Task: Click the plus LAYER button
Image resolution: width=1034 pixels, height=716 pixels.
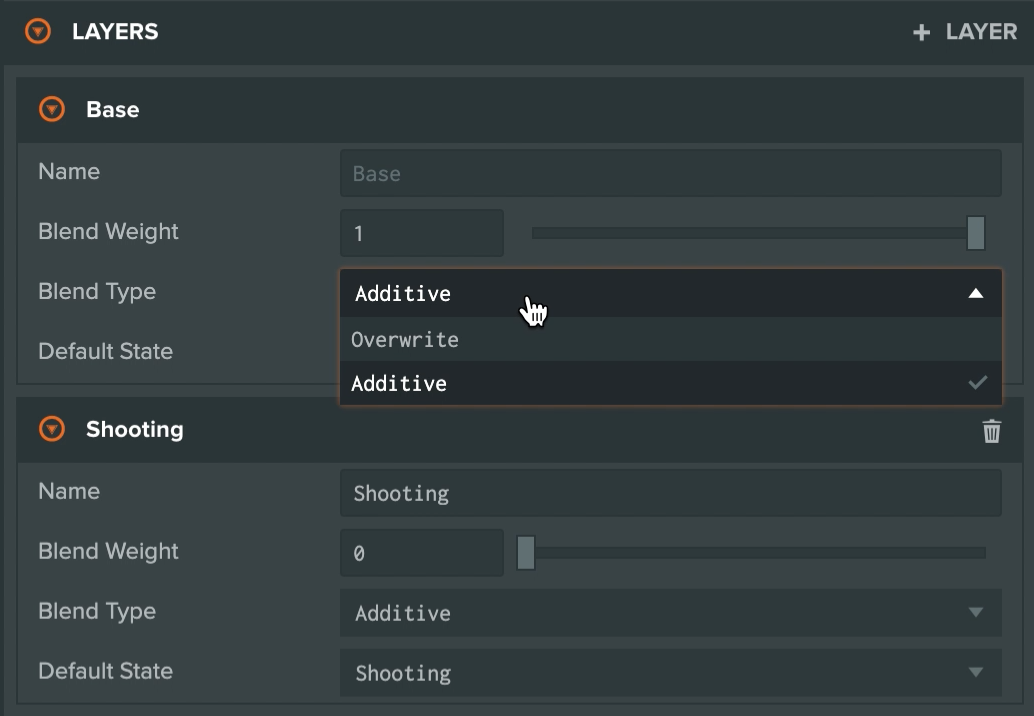Action: point(964,32)
